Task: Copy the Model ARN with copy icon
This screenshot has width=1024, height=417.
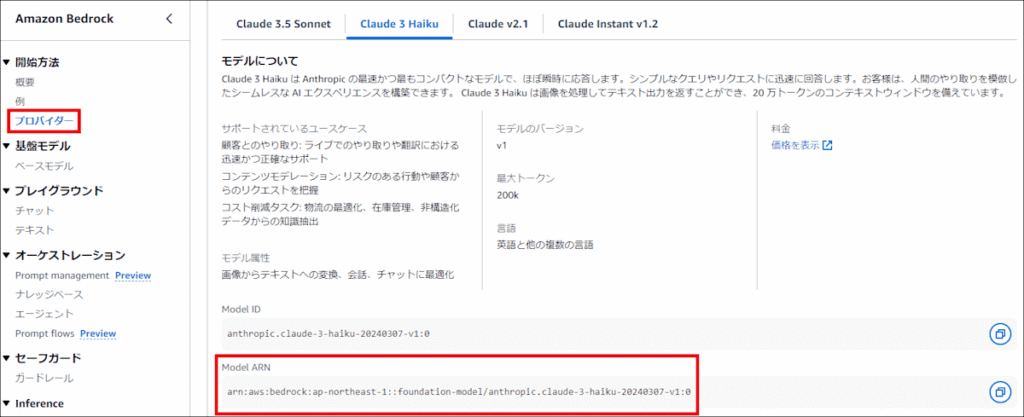Action: point(999,391)
